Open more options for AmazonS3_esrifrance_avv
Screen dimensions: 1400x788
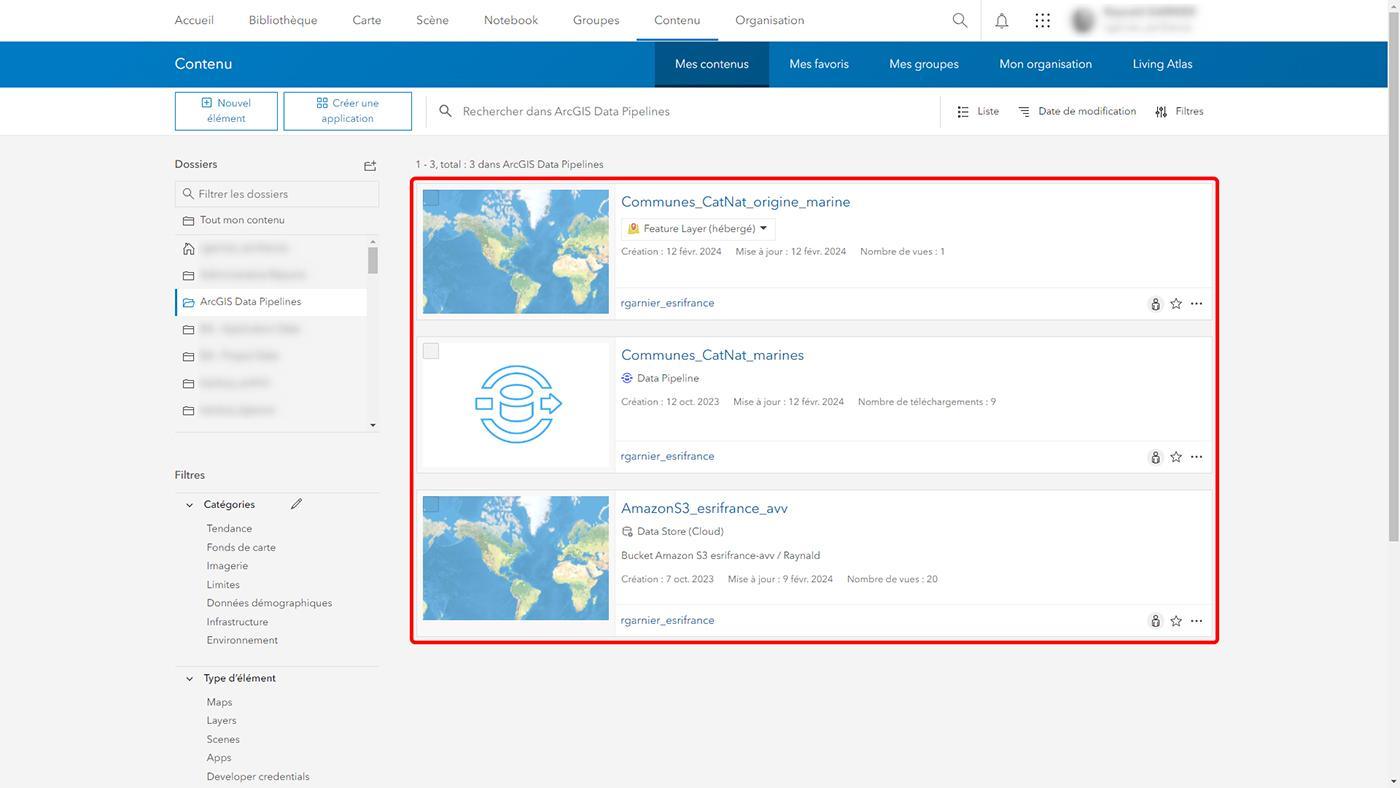tap(1196, 621)
